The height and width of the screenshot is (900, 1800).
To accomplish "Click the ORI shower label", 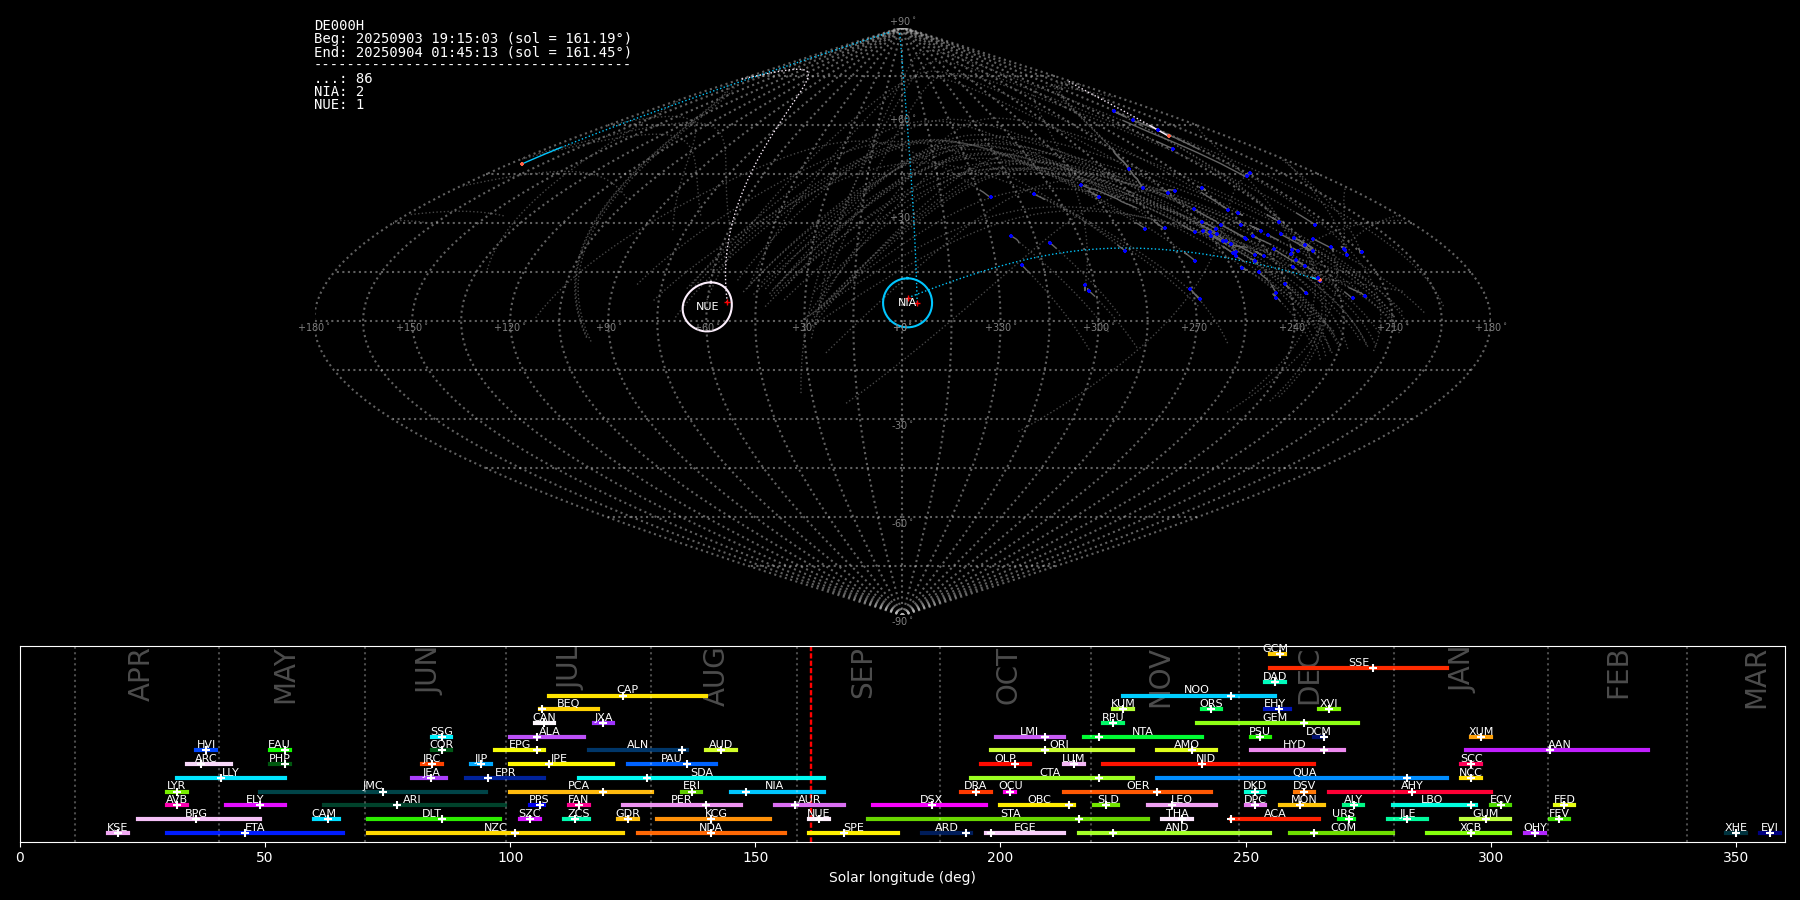I will [1059, 745].
